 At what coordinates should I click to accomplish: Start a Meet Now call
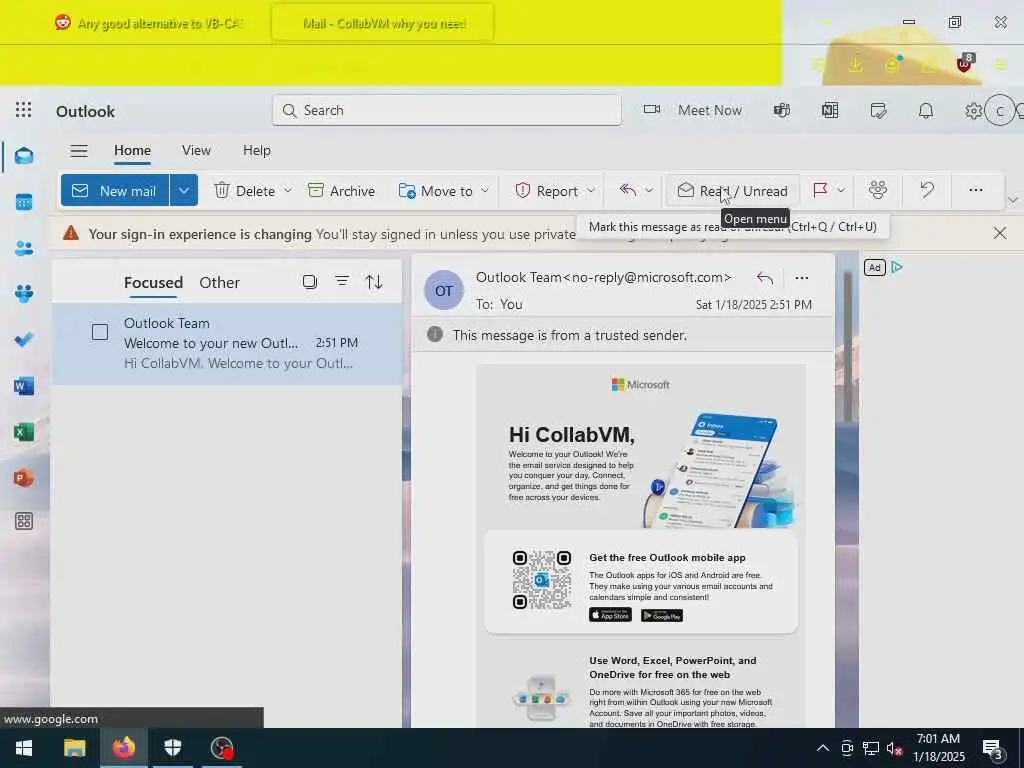pos(692,110)
